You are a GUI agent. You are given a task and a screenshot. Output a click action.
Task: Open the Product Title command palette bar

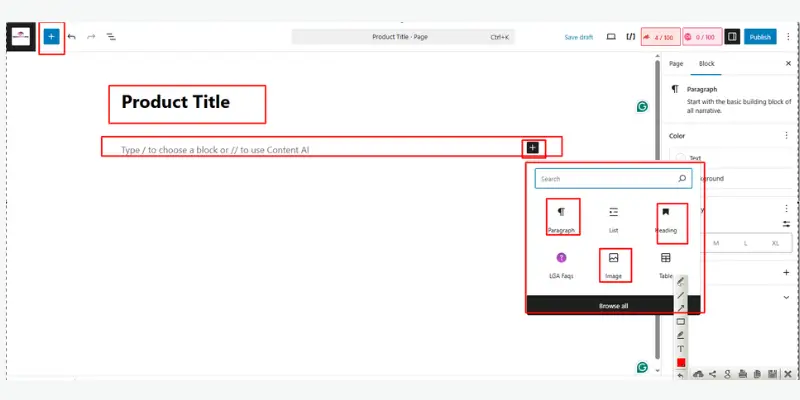[x=403, y=37]
